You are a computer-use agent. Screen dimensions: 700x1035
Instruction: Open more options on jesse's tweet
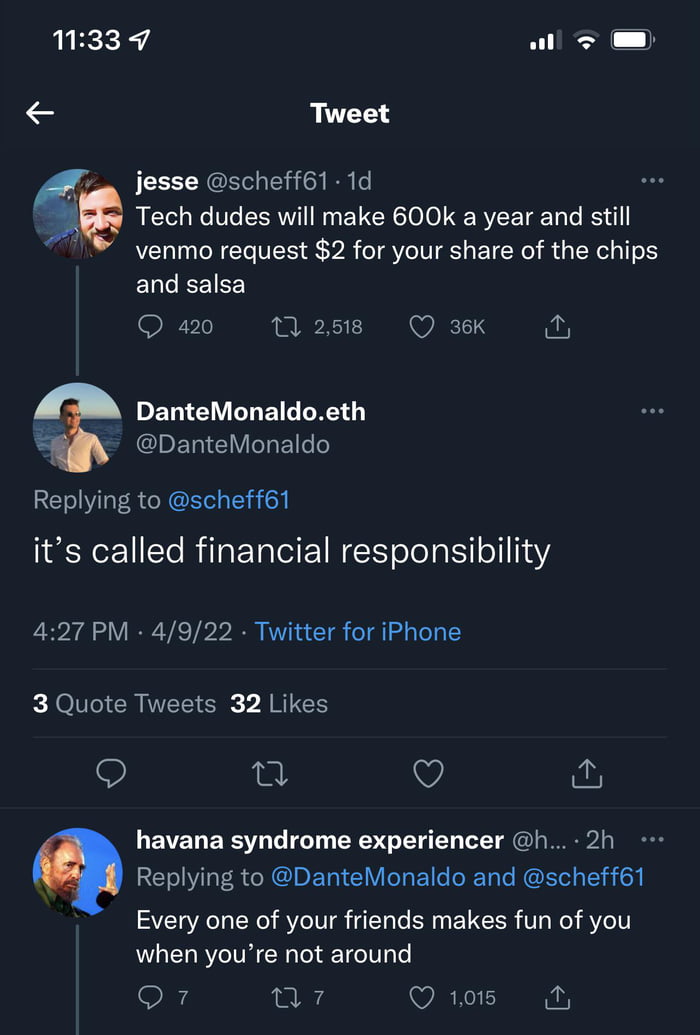pyautogui.click(x=652, y=181)
